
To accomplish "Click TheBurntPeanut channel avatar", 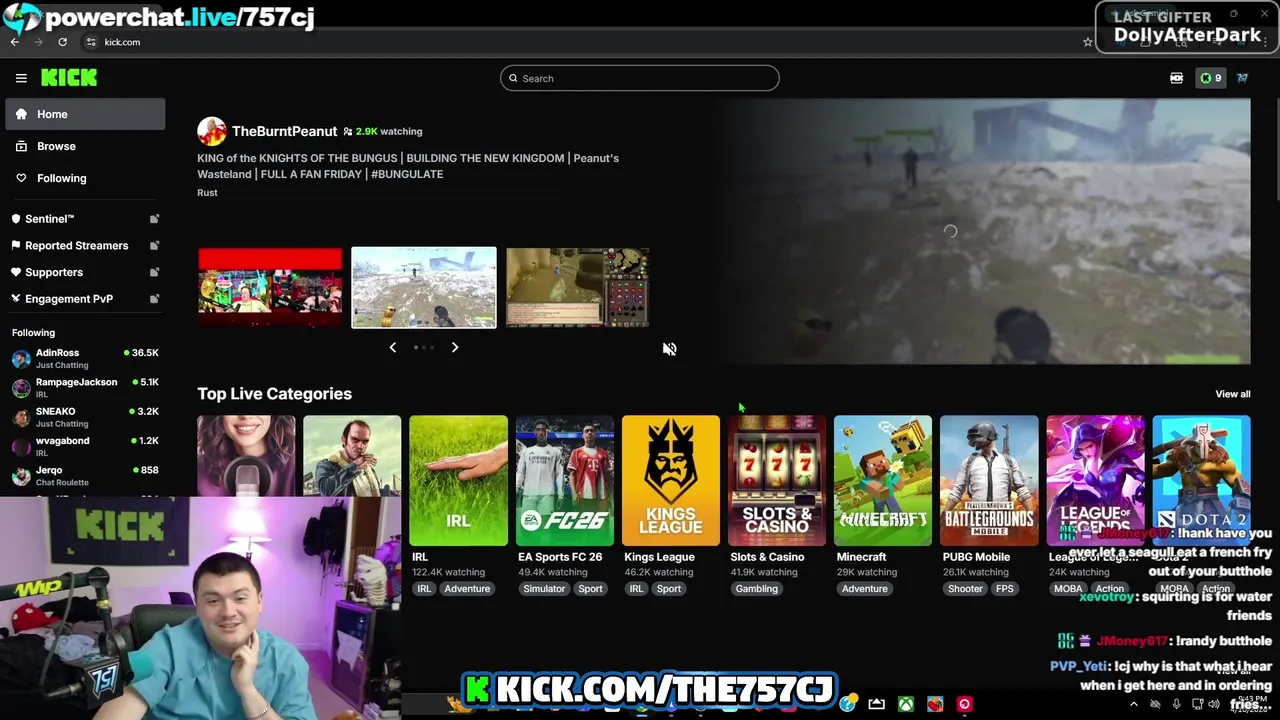I will 212,131.
